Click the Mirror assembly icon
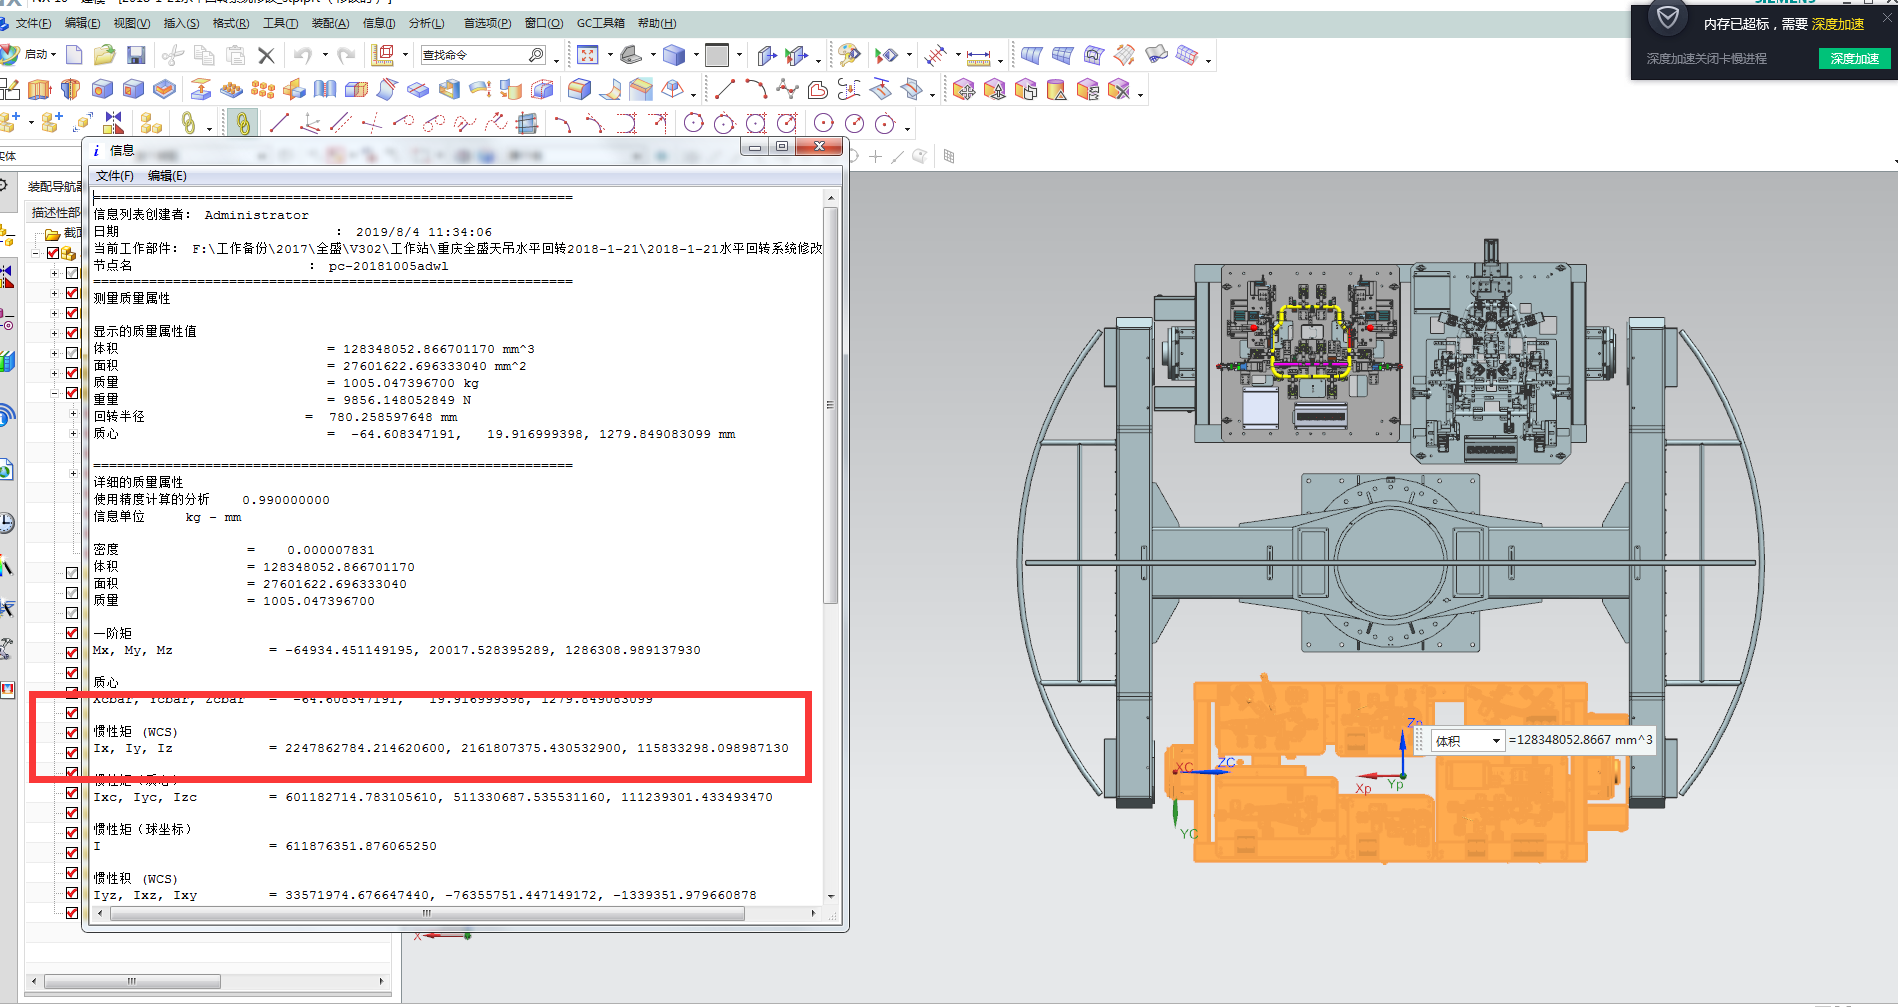This screenshot has height=1007, width=1898. [114, 123]
